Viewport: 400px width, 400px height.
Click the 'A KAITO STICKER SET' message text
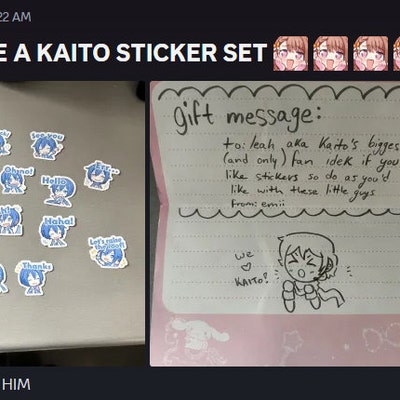click(x=133, y=53)
